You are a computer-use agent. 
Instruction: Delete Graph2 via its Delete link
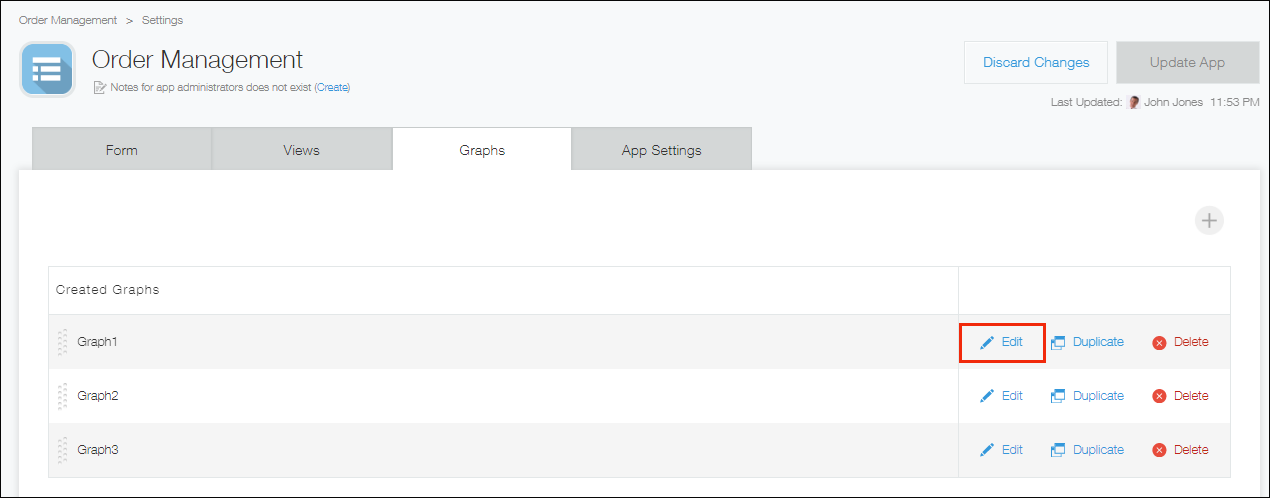tap(1190, 396)
